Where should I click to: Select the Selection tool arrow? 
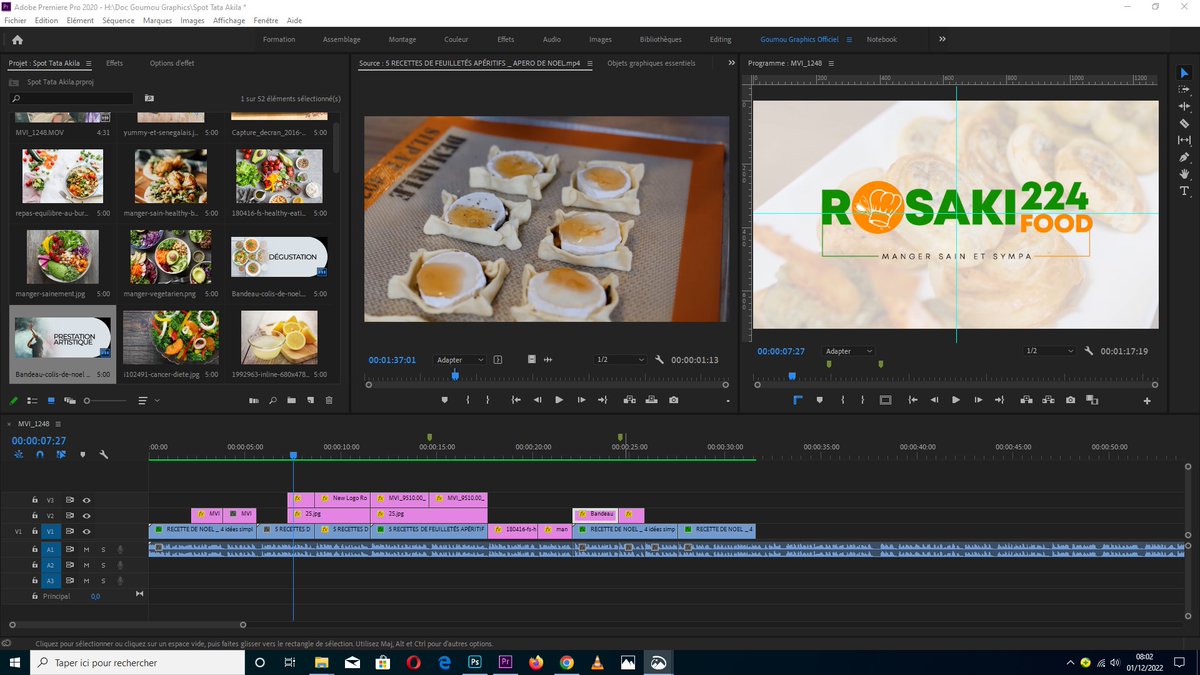[1185, 72]
